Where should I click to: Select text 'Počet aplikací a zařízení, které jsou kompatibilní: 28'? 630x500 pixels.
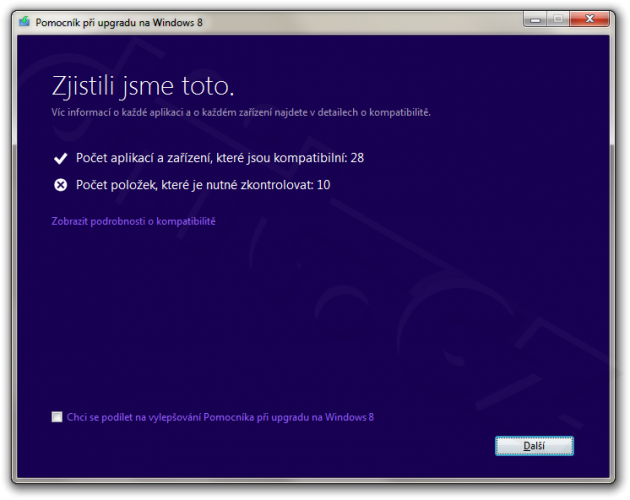(220, 158)
